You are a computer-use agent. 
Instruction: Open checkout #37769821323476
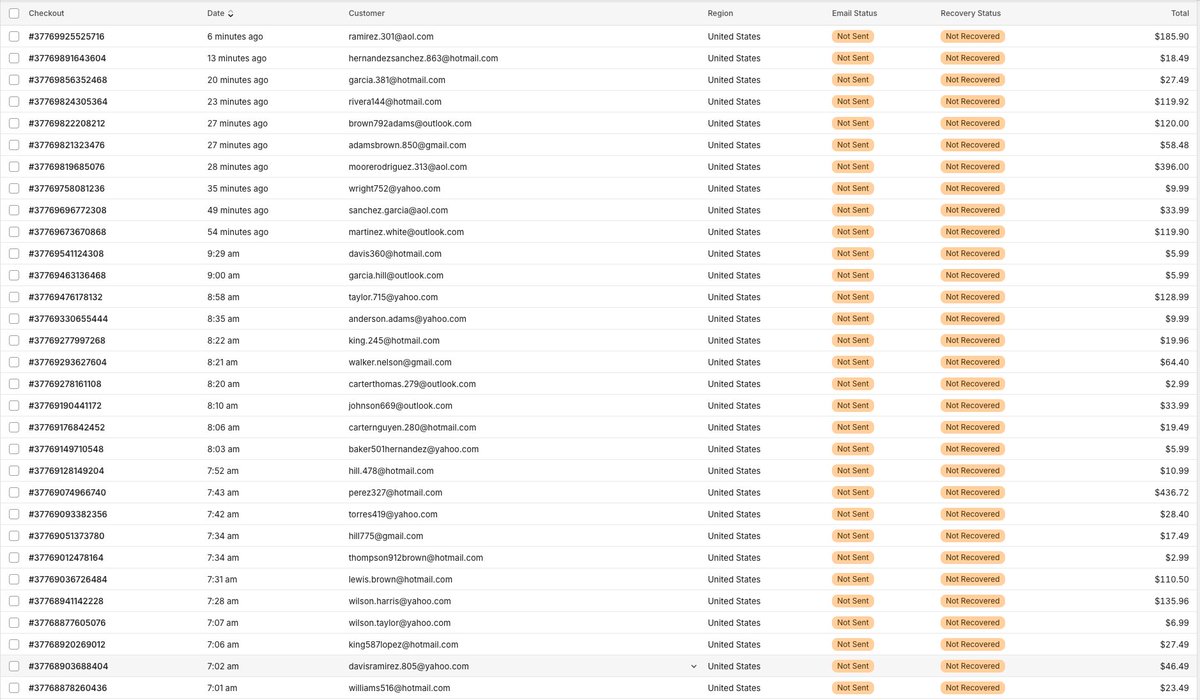(67, 145)
